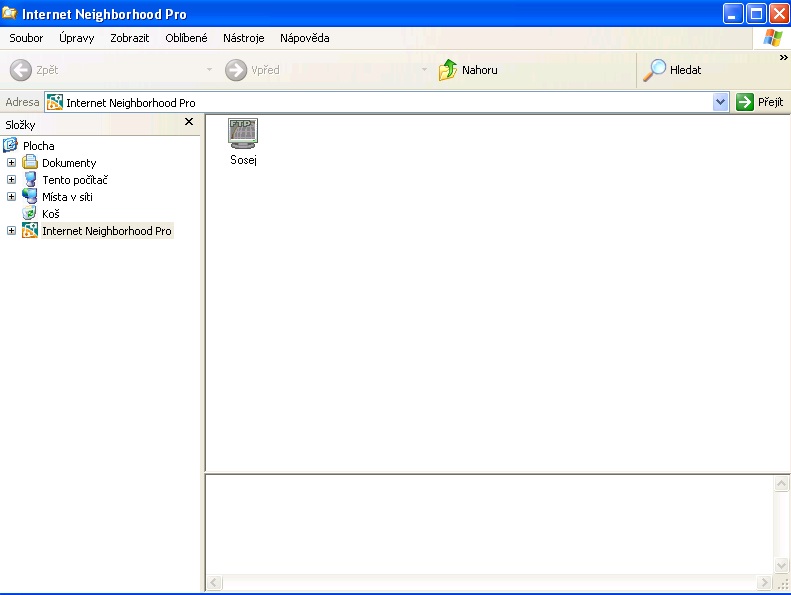Open the Sosej FTP site icon
The height and width of the screenshot is (595, 791).
243,133
